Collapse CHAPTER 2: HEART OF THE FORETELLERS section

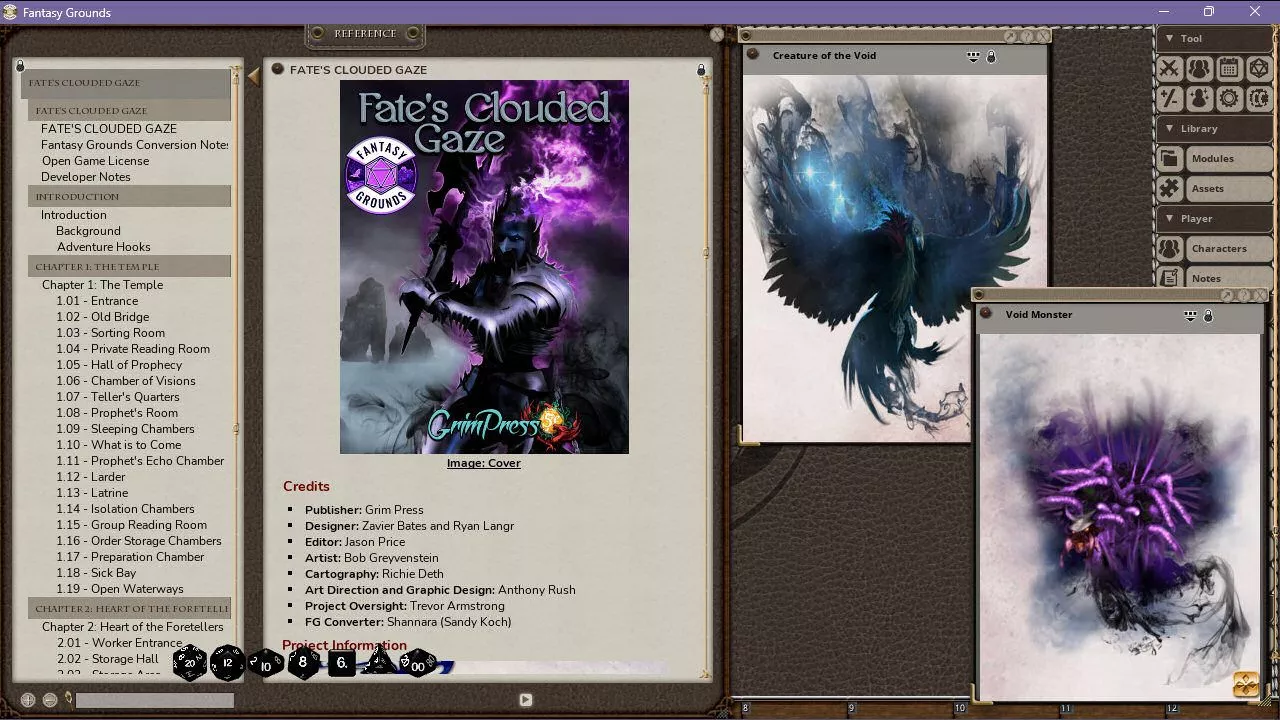pyautogui.click(x=129, y=608)
